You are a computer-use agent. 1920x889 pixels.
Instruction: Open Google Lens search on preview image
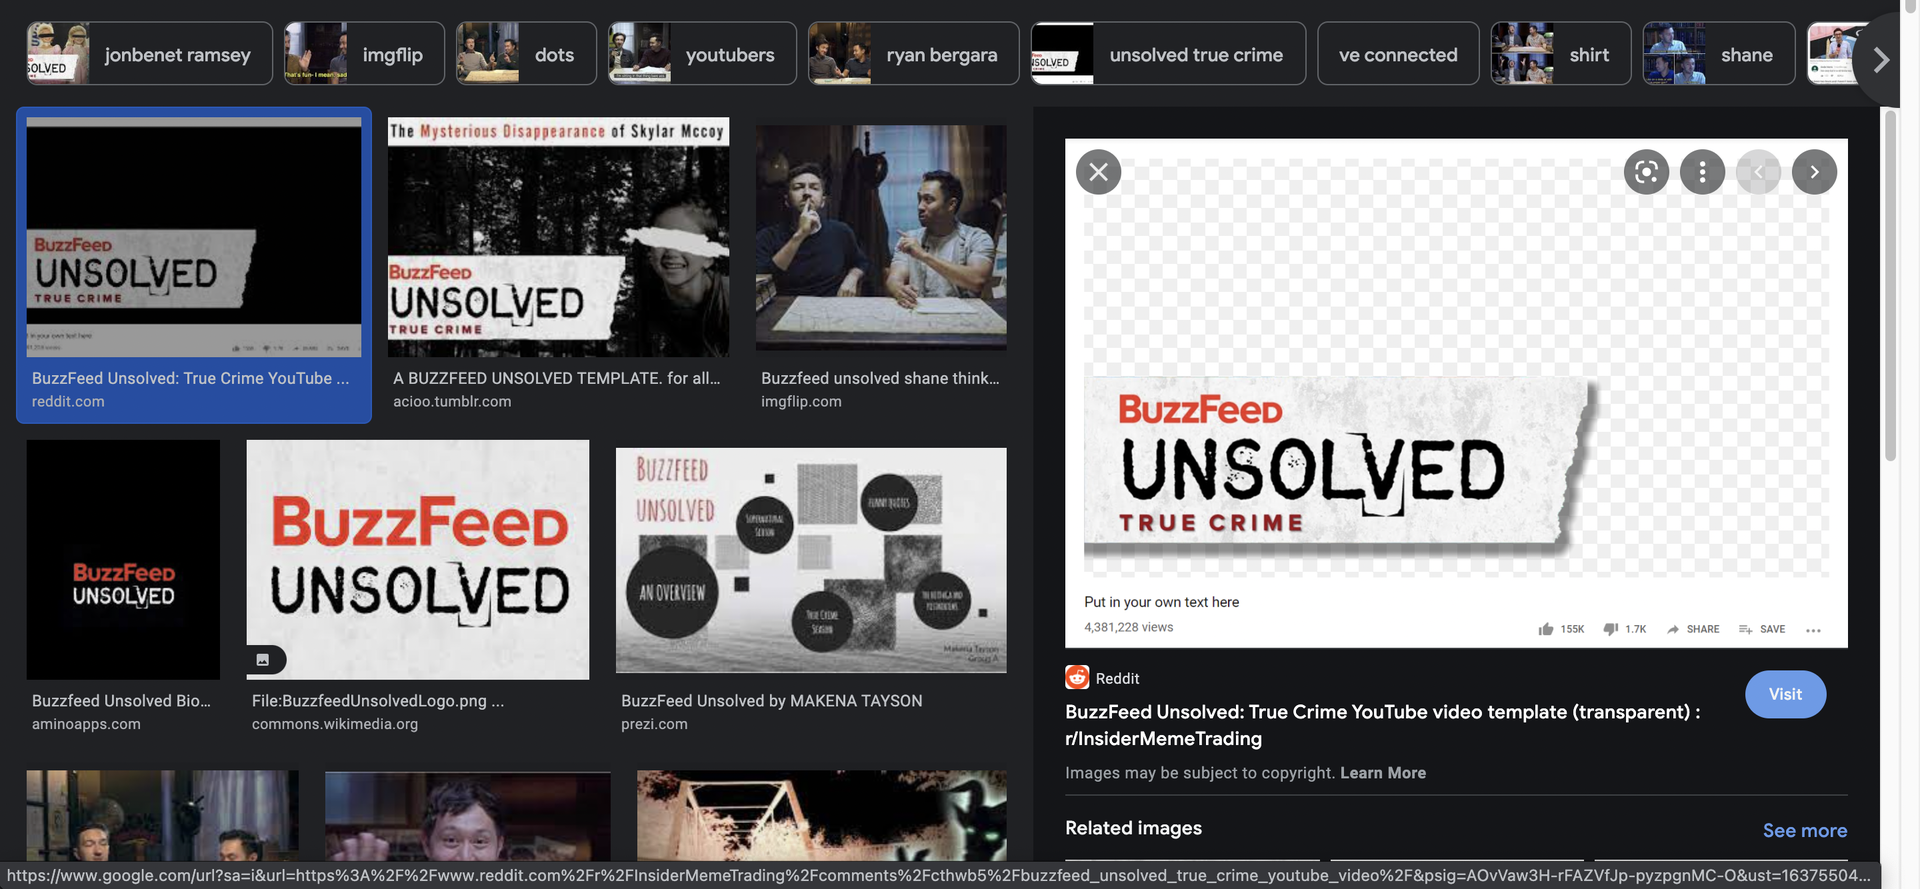[x=1646, y=172]
